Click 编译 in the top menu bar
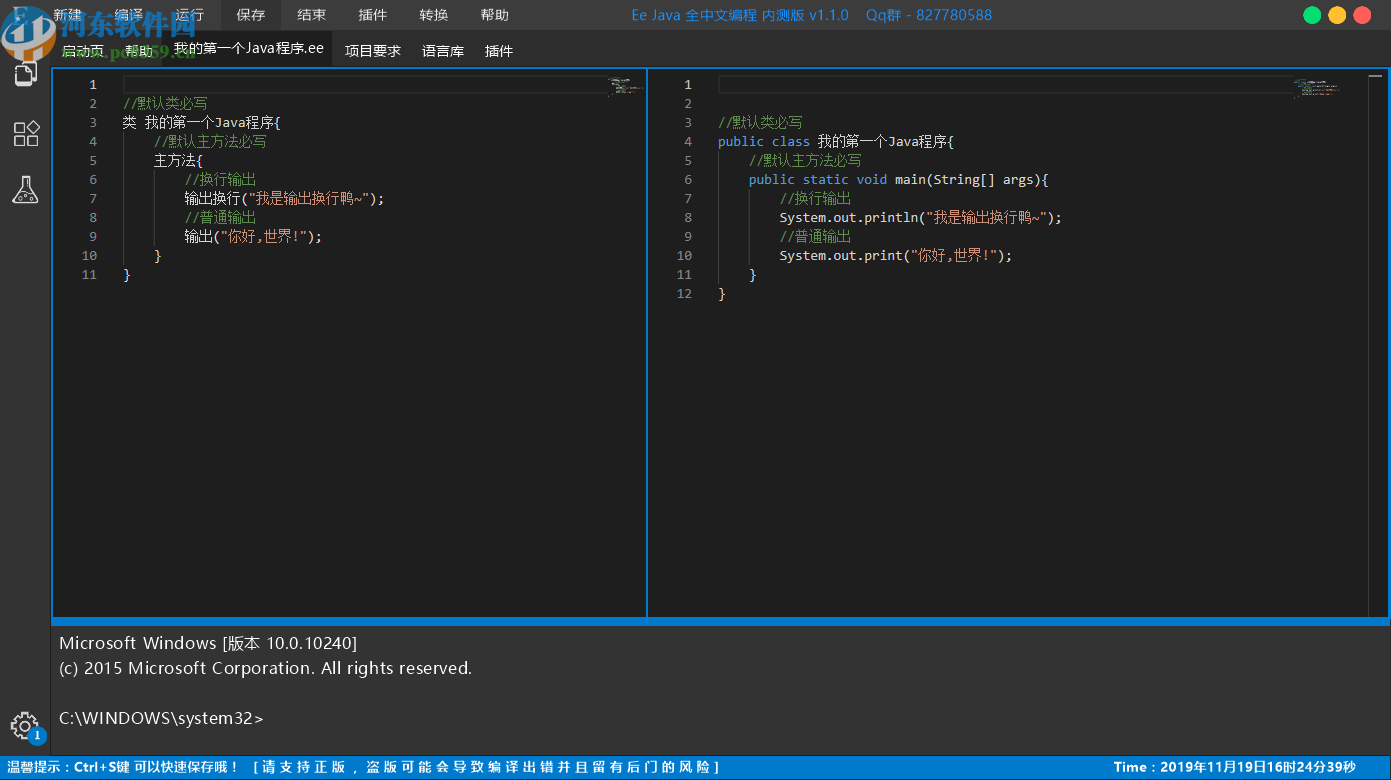The height and width of the screenshot is (780, 1391). (129, 15)
